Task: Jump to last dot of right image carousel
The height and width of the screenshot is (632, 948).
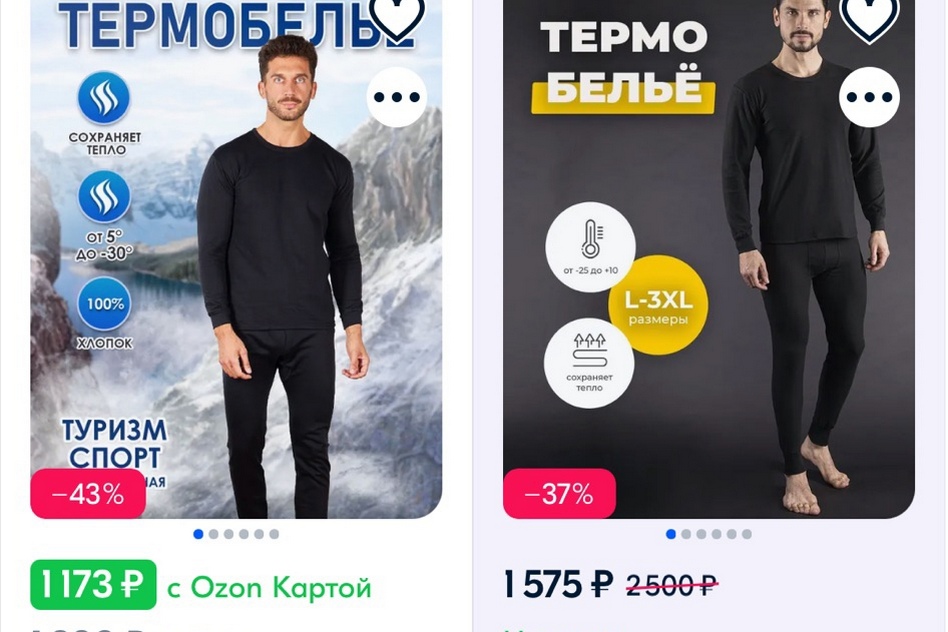Action: click(x=747, y=534)
